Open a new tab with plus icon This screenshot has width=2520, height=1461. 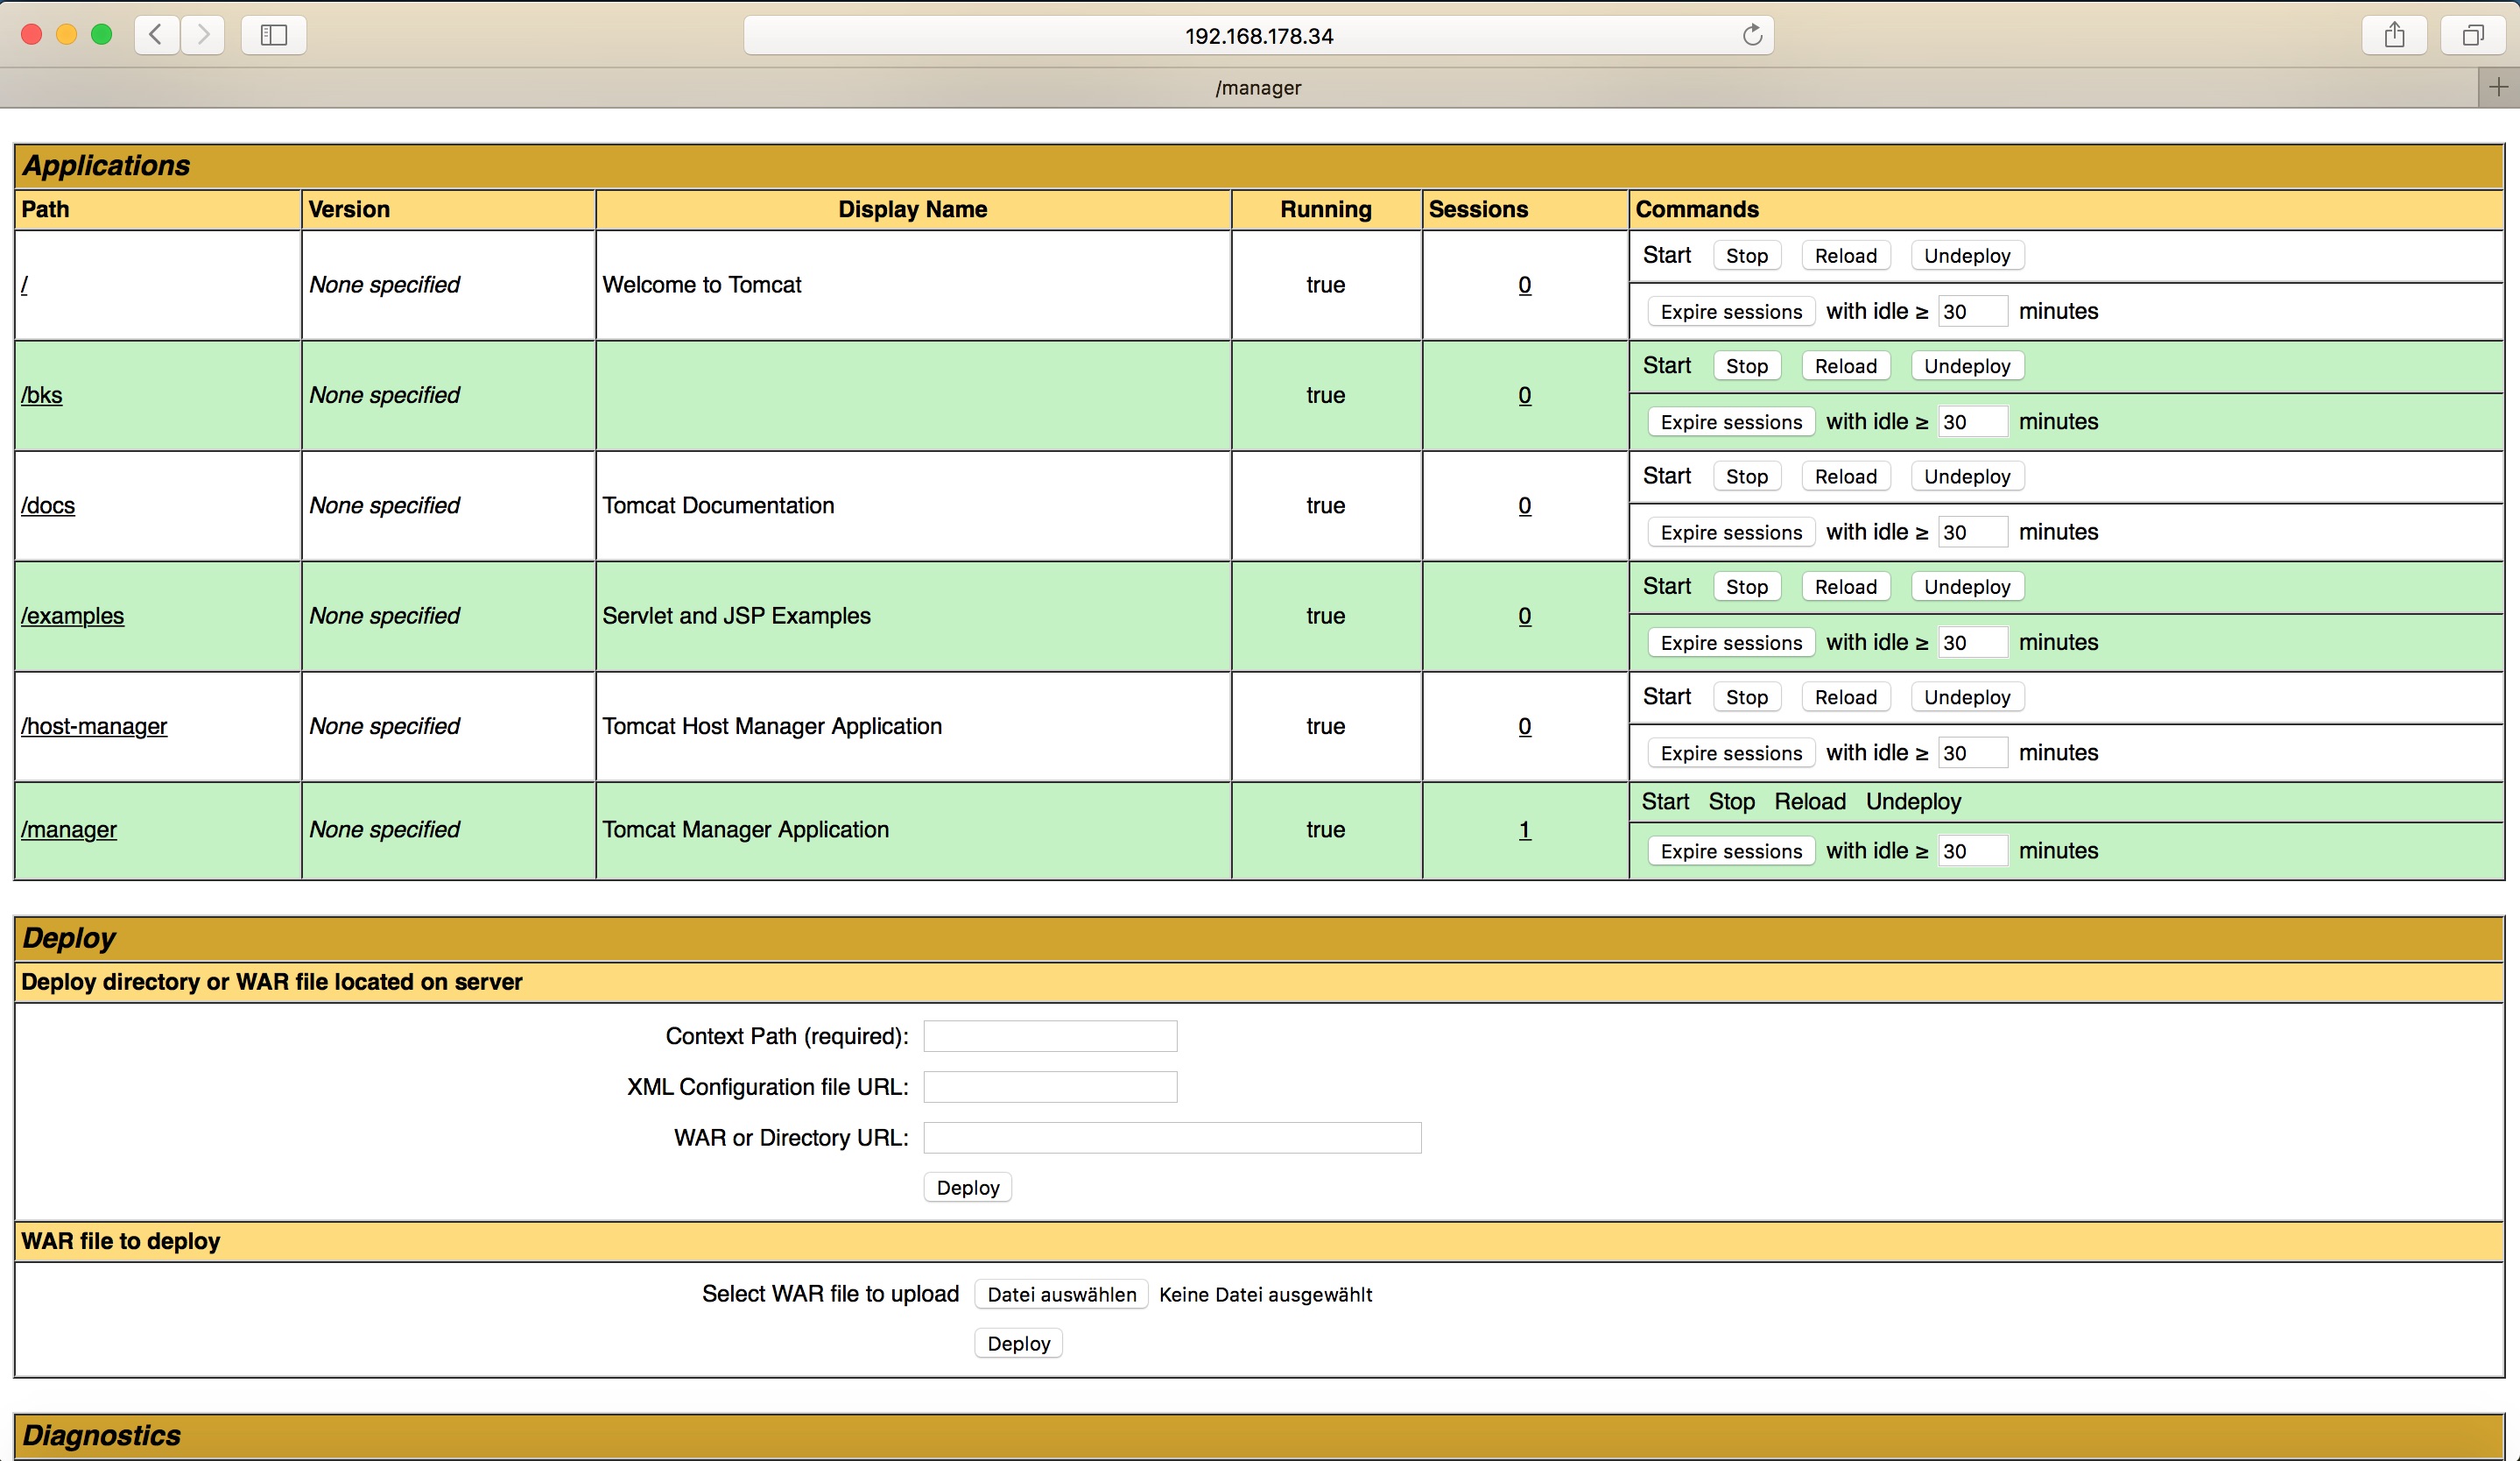tap(2499, 88)
